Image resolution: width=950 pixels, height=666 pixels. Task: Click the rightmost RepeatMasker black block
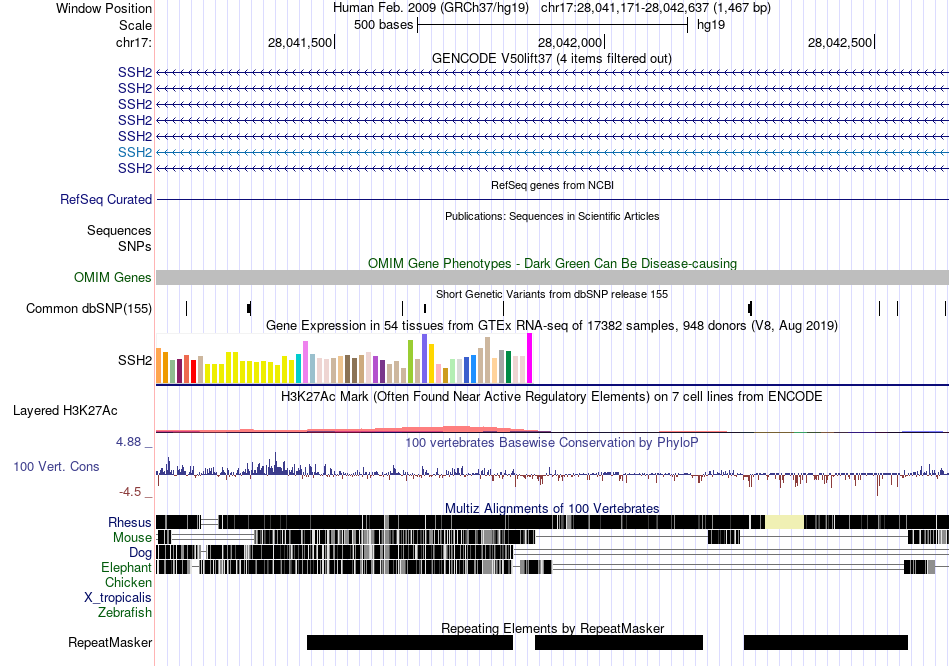(x=826, y=642)
